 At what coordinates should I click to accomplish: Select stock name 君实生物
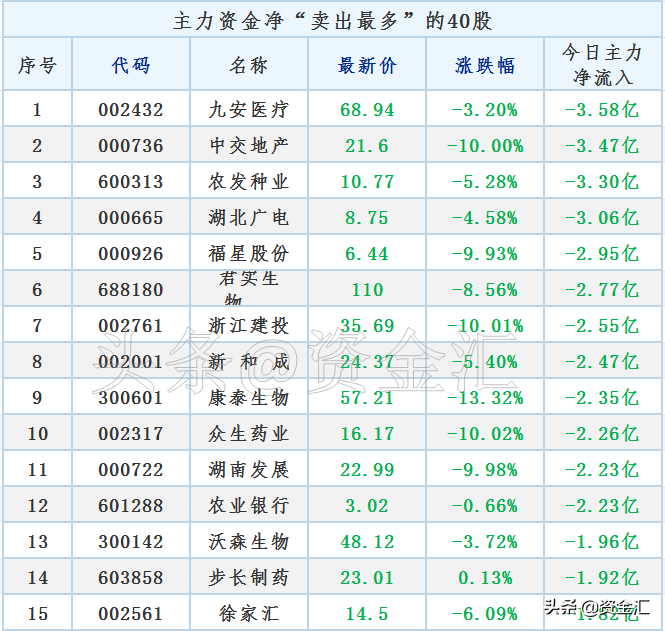click(x=249, y=288)
